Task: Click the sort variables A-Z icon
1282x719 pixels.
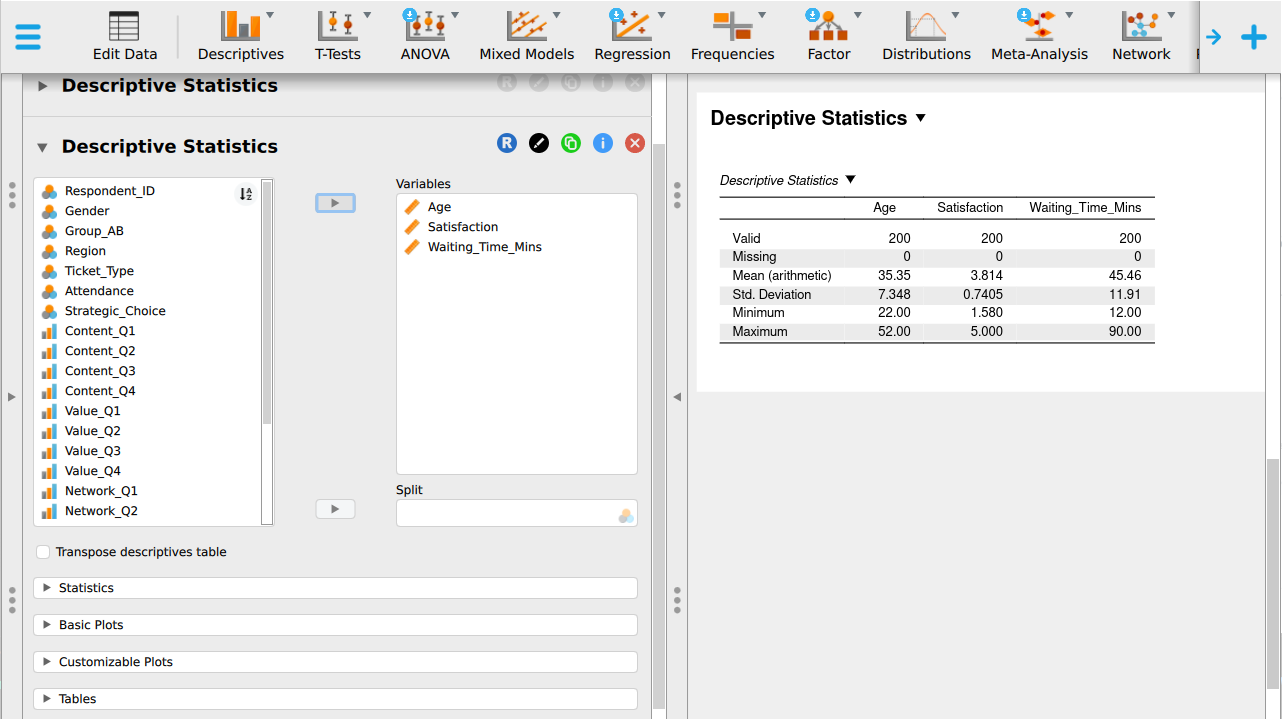Action: point(245,194)
